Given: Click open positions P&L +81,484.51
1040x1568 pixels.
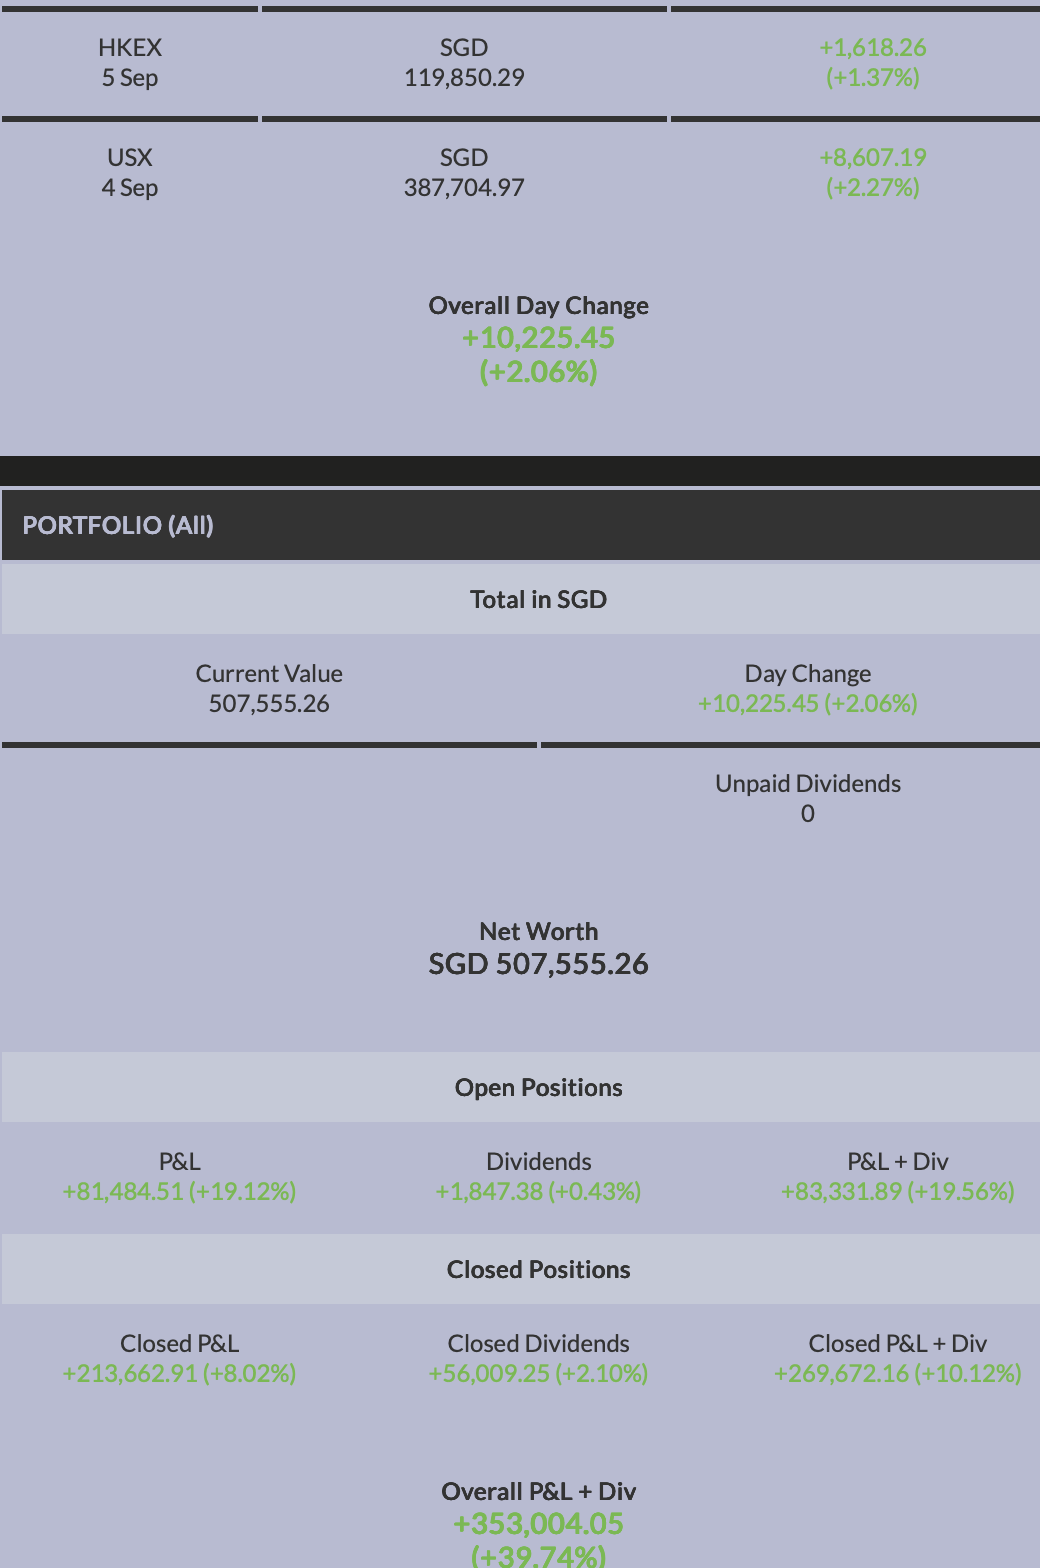Looking at the screenshot, I should coord(179,1191).
